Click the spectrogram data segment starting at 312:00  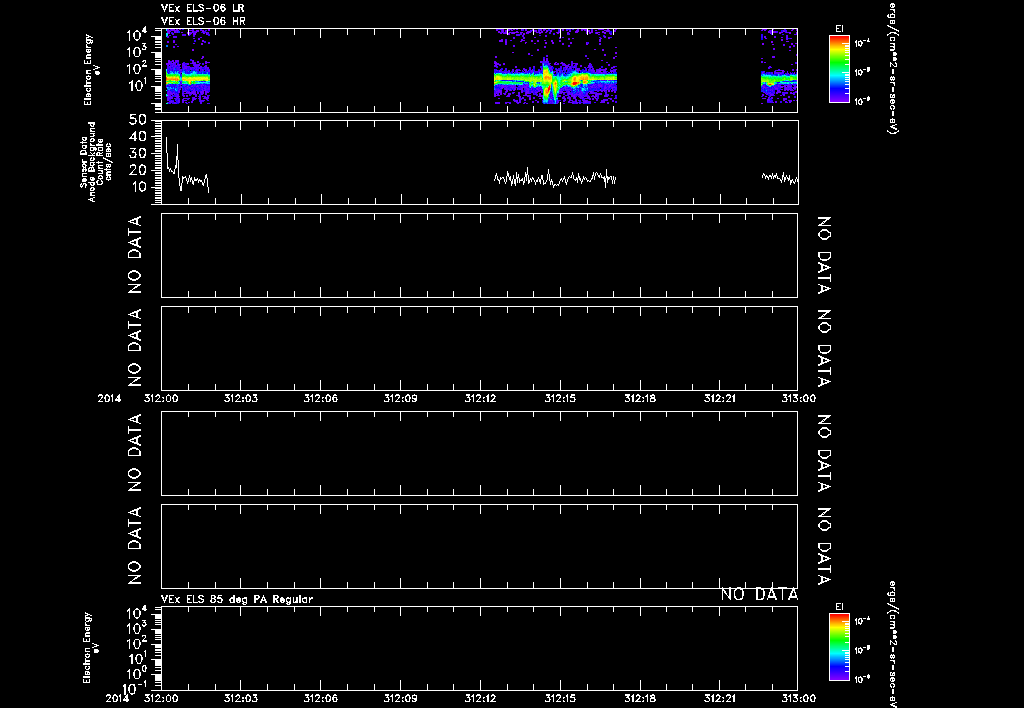coord(187,66)
